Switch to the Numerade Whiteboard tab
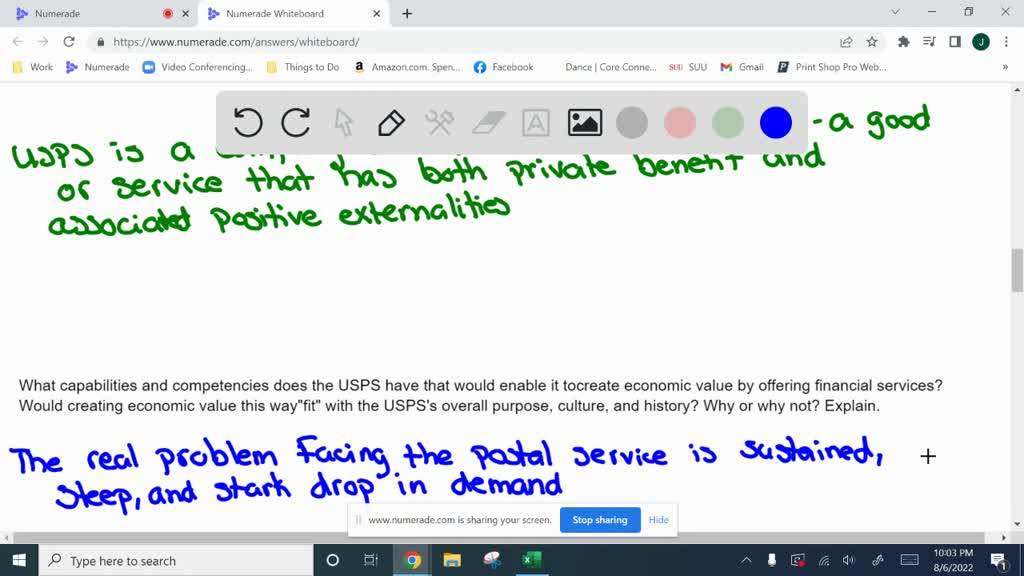This screenshot has height=576, width=1024. [280, 15]
